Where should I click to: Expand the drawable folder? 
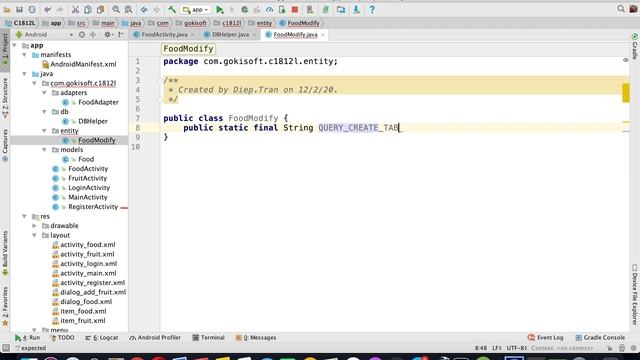pos(34,226)
